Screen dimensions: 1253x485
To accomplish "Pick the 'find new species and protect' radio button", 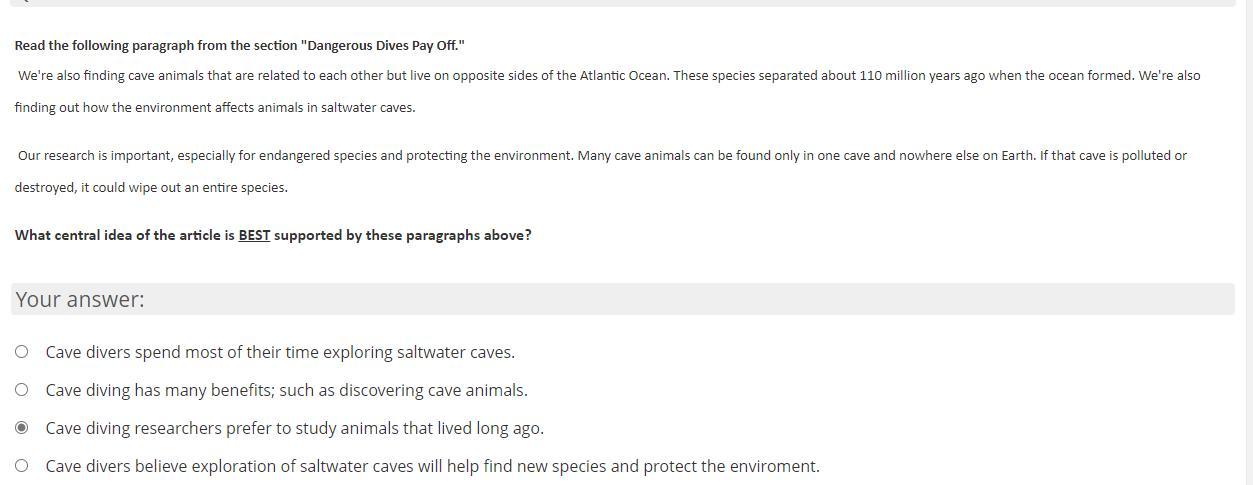I will point(21,466).
